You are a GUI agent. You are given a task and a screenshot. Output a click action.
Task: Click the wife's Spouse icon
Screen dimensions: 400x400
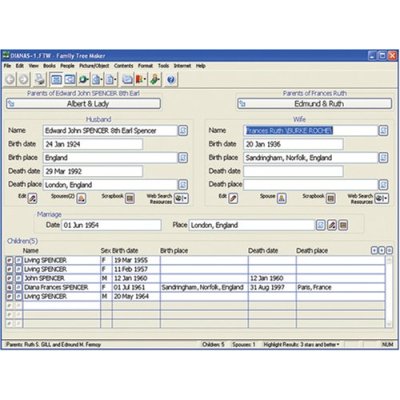tap(282, 198)
